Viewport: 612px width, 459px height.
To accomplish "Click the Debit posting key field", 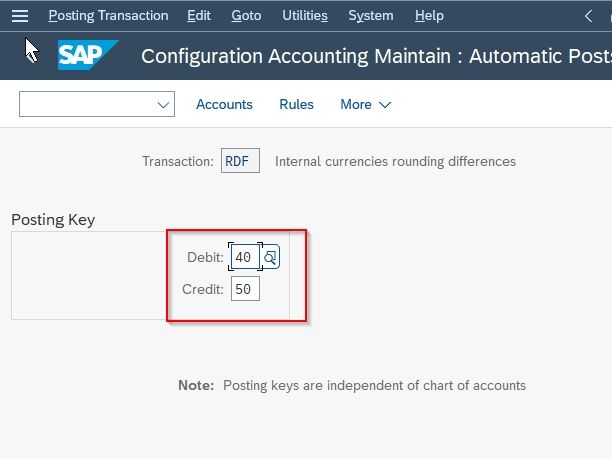I will tap(246, 257).
